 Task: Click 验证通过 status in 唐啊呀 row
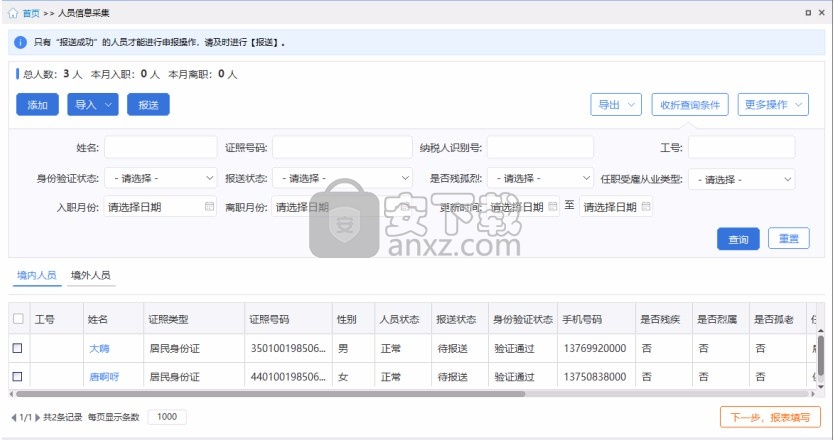[514, 377]
